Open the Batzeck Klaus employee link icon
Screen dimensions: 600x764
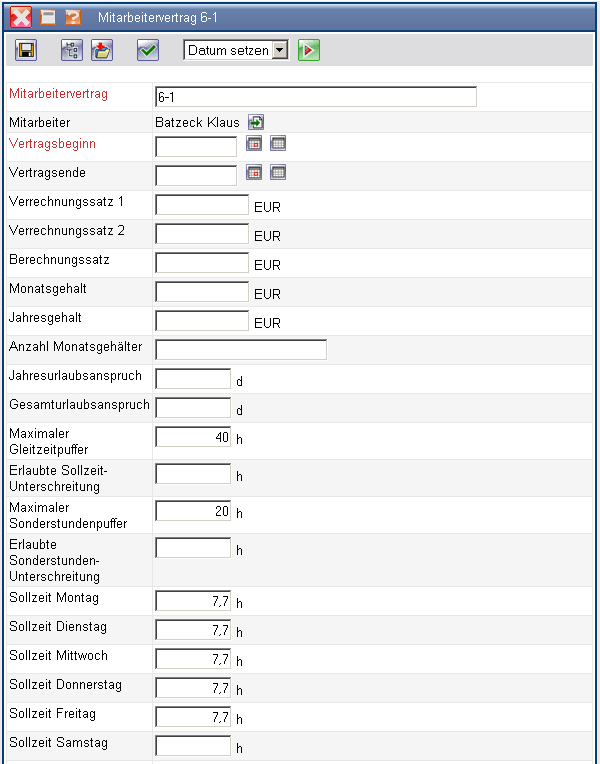coord(256,122)
